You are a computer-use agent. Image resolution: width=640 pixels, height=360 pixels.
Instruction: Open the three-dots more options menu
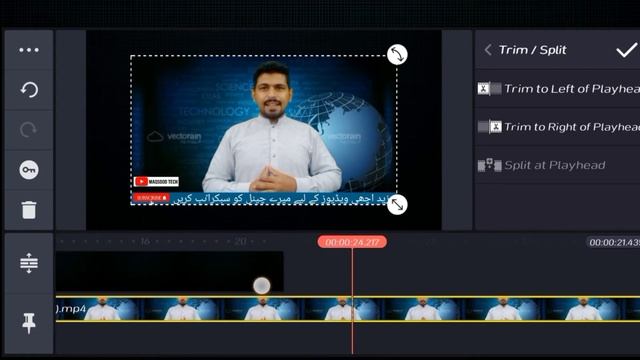(29, 50)
